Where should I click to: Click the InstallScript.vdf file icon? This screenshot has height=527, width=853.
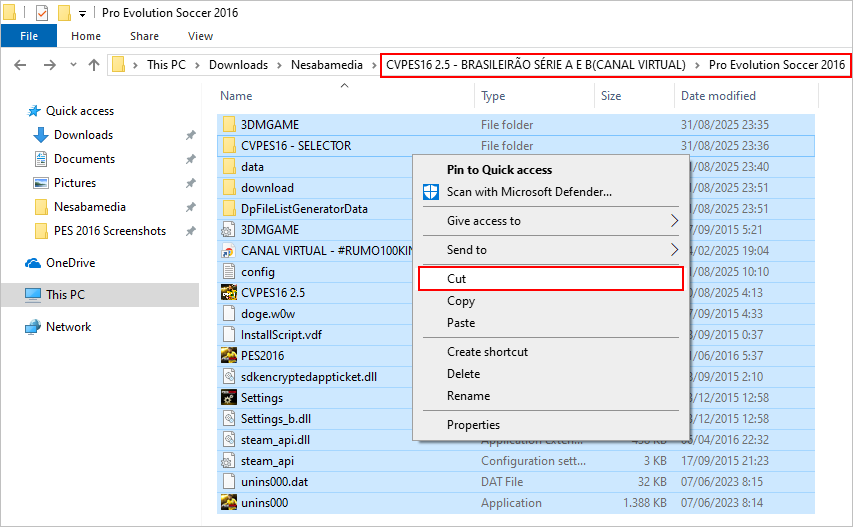(229, 334)
